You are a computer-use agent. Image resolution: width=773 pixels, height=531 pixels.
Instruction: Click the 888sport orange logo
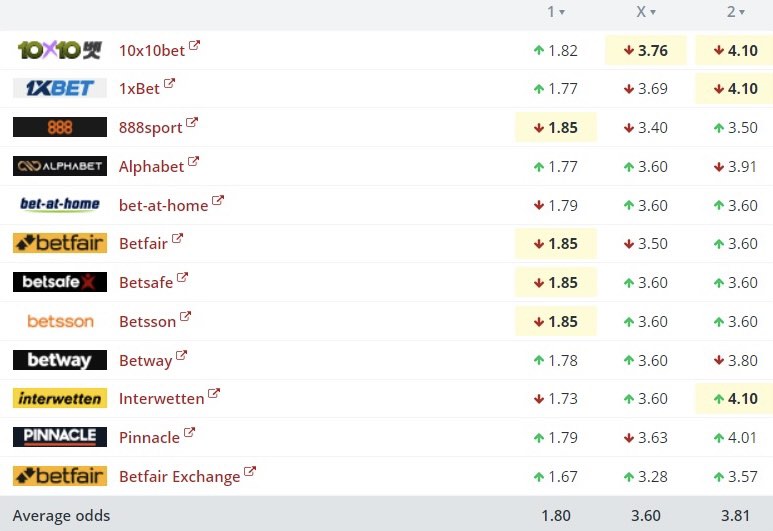(x=60, y=127)
